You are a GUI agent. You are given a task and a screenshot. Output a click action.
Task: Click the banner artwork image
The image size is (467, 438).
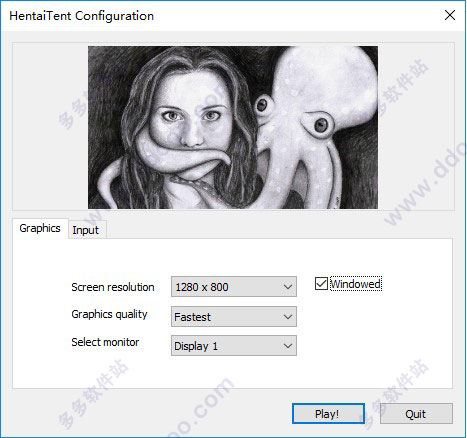coord(233,127)
